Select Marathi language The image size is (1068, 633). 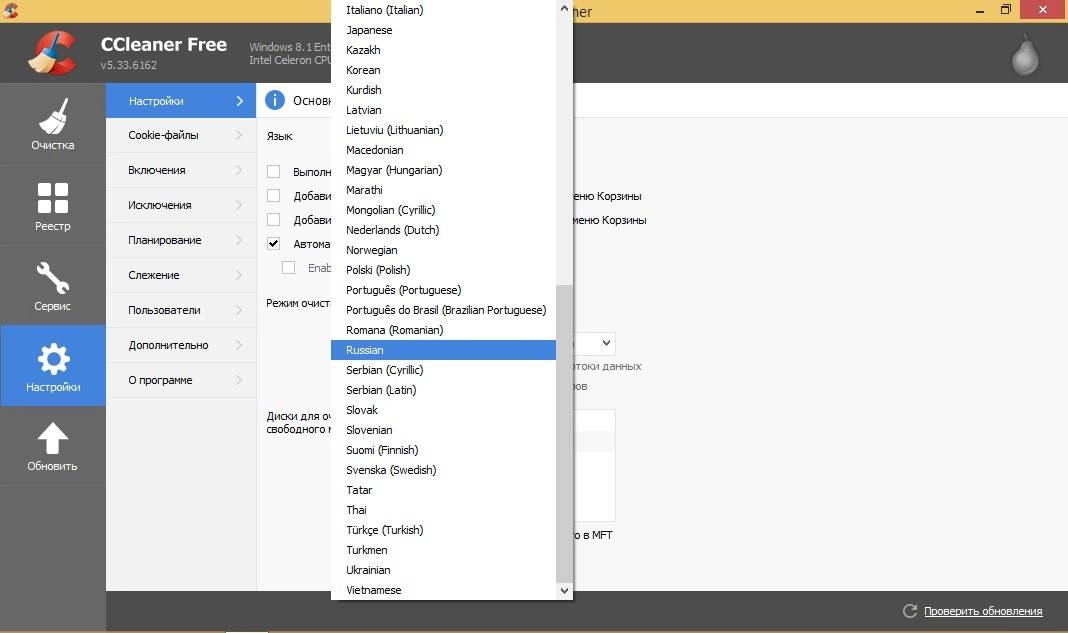[x=443, y=190]
